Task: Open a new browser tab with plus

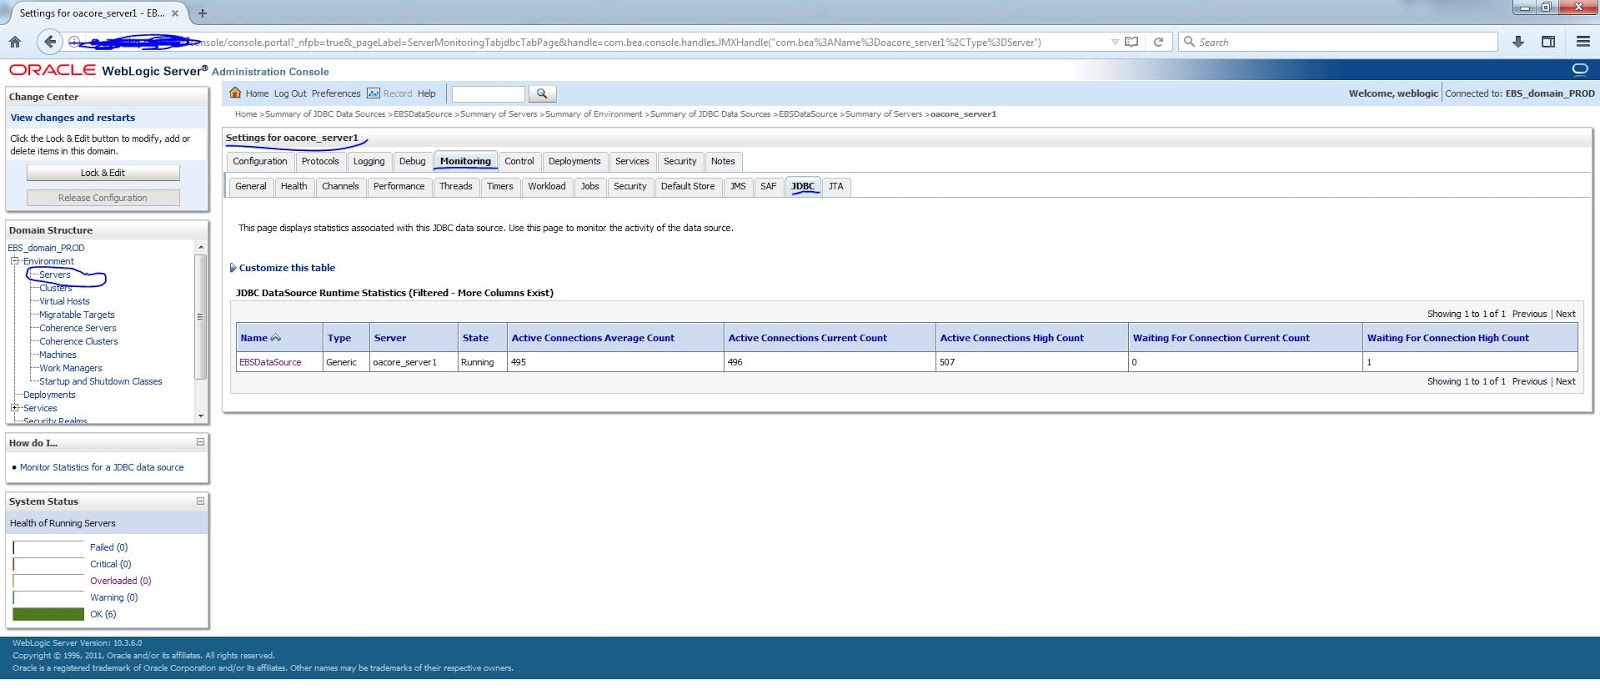Action: coord(202,13)
